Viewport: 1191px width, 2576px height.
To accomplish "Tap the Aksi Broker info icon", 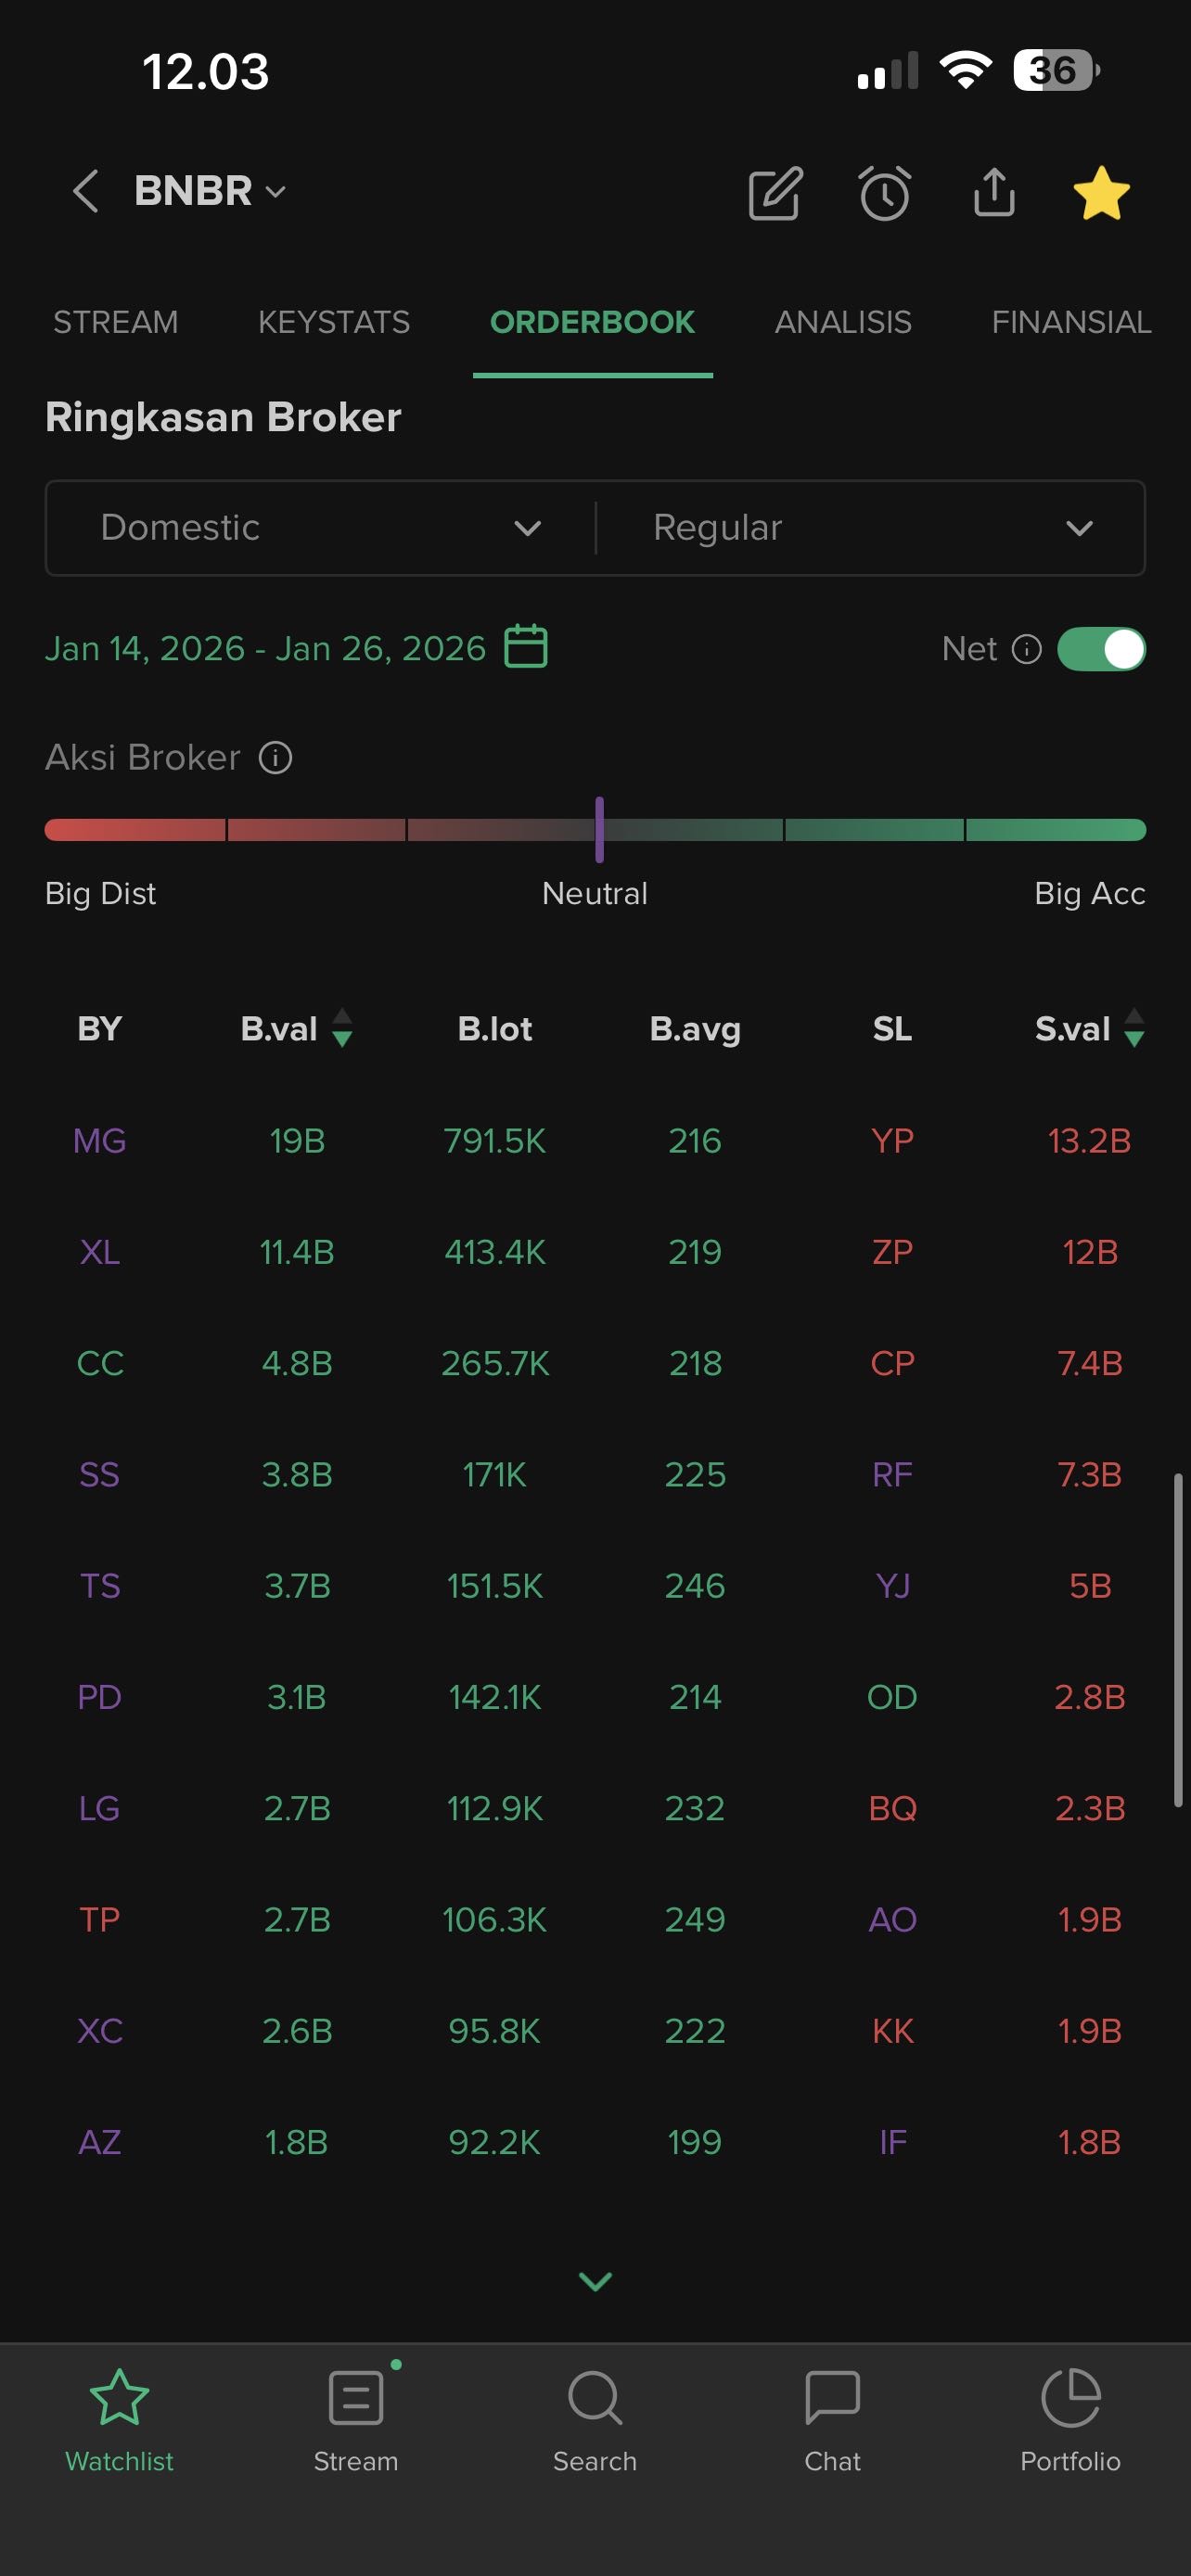I will 276,758.
